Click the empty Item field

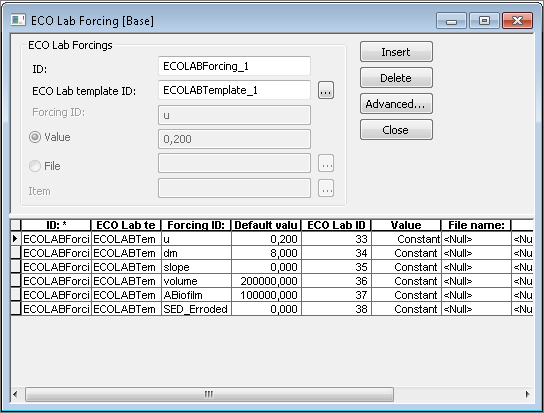click(x=234, y=188)
